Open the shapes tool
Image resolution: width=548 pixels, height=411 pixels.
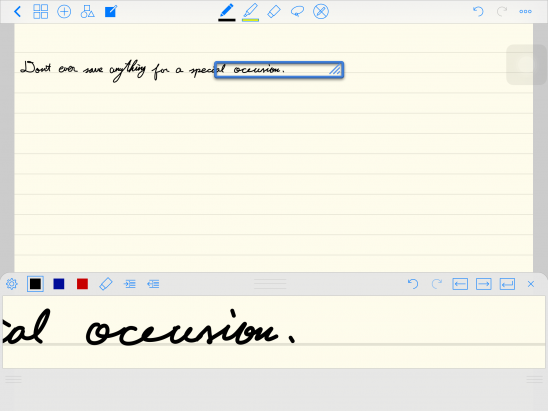point(87,12)
